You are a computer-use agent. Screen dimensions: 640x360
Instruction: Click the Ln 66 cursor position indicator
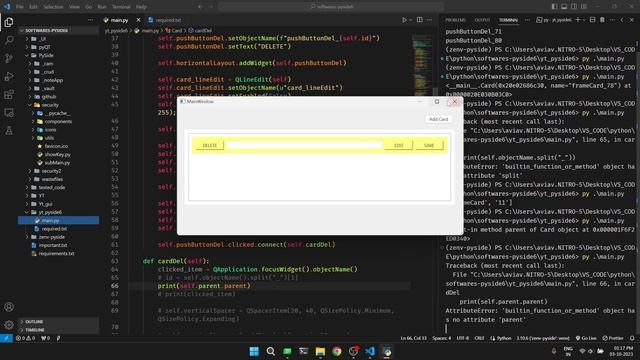coord(413,338)
